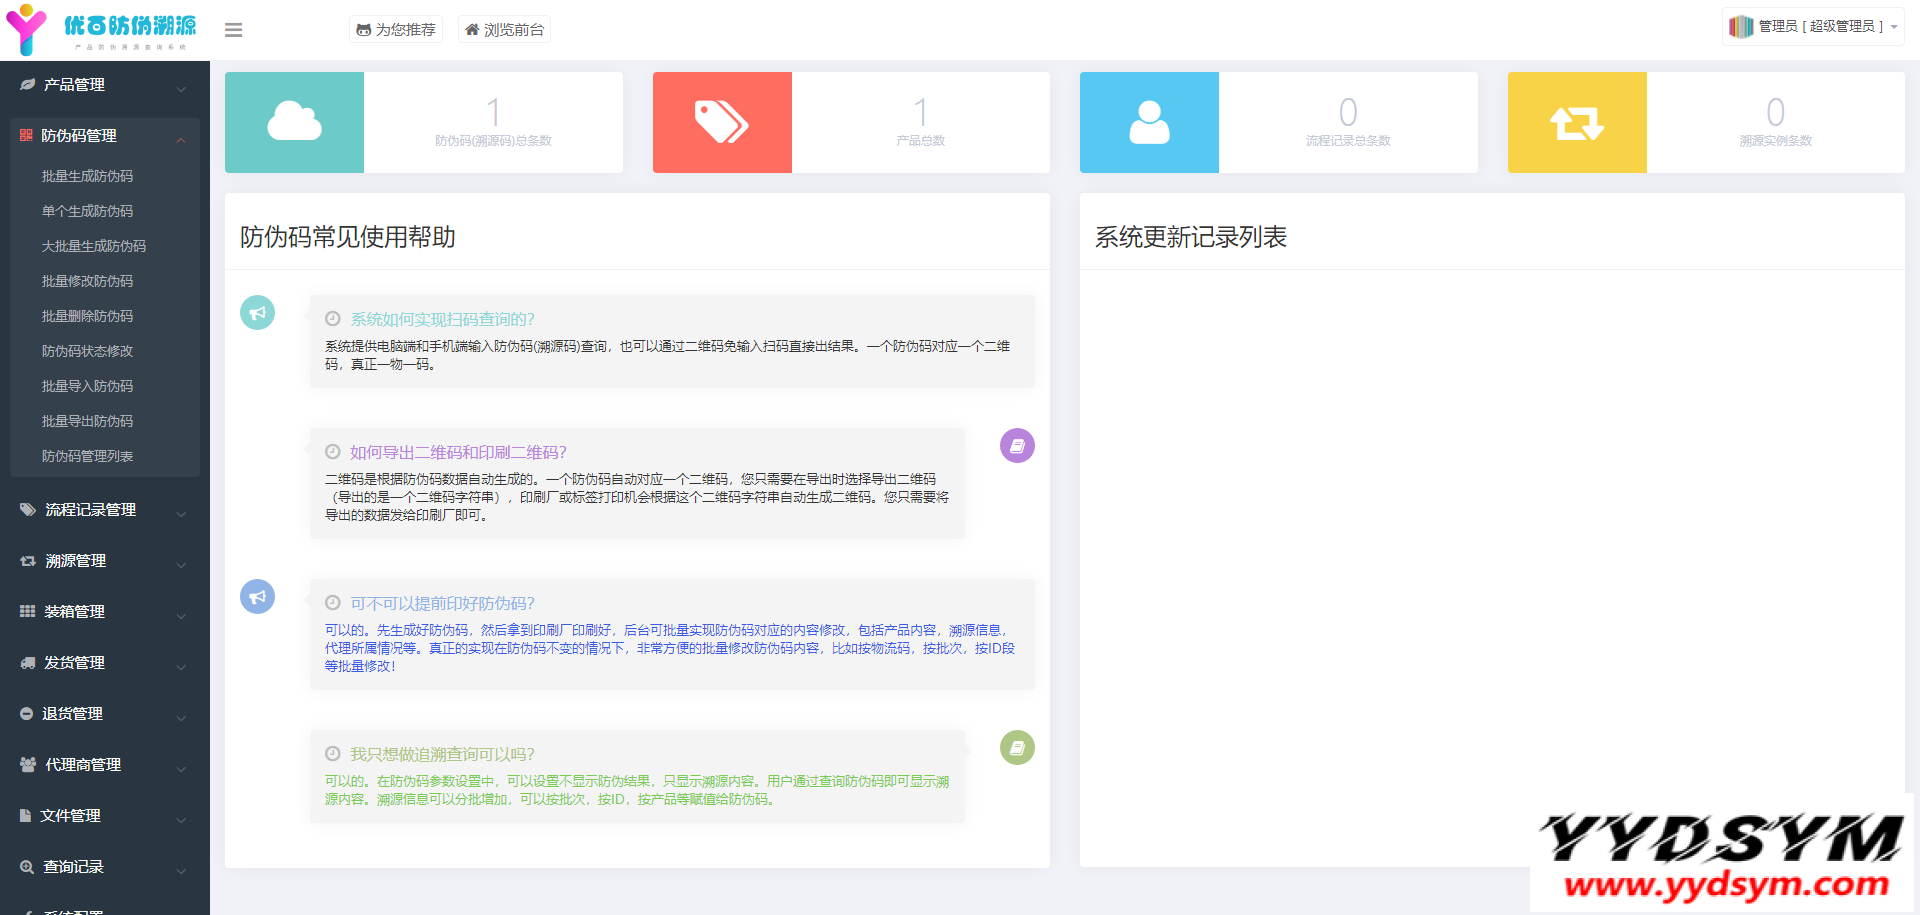Select 批量生成防伪码 in the sidebar
The width and height of the screenshot is (1920, 915).
87,176
